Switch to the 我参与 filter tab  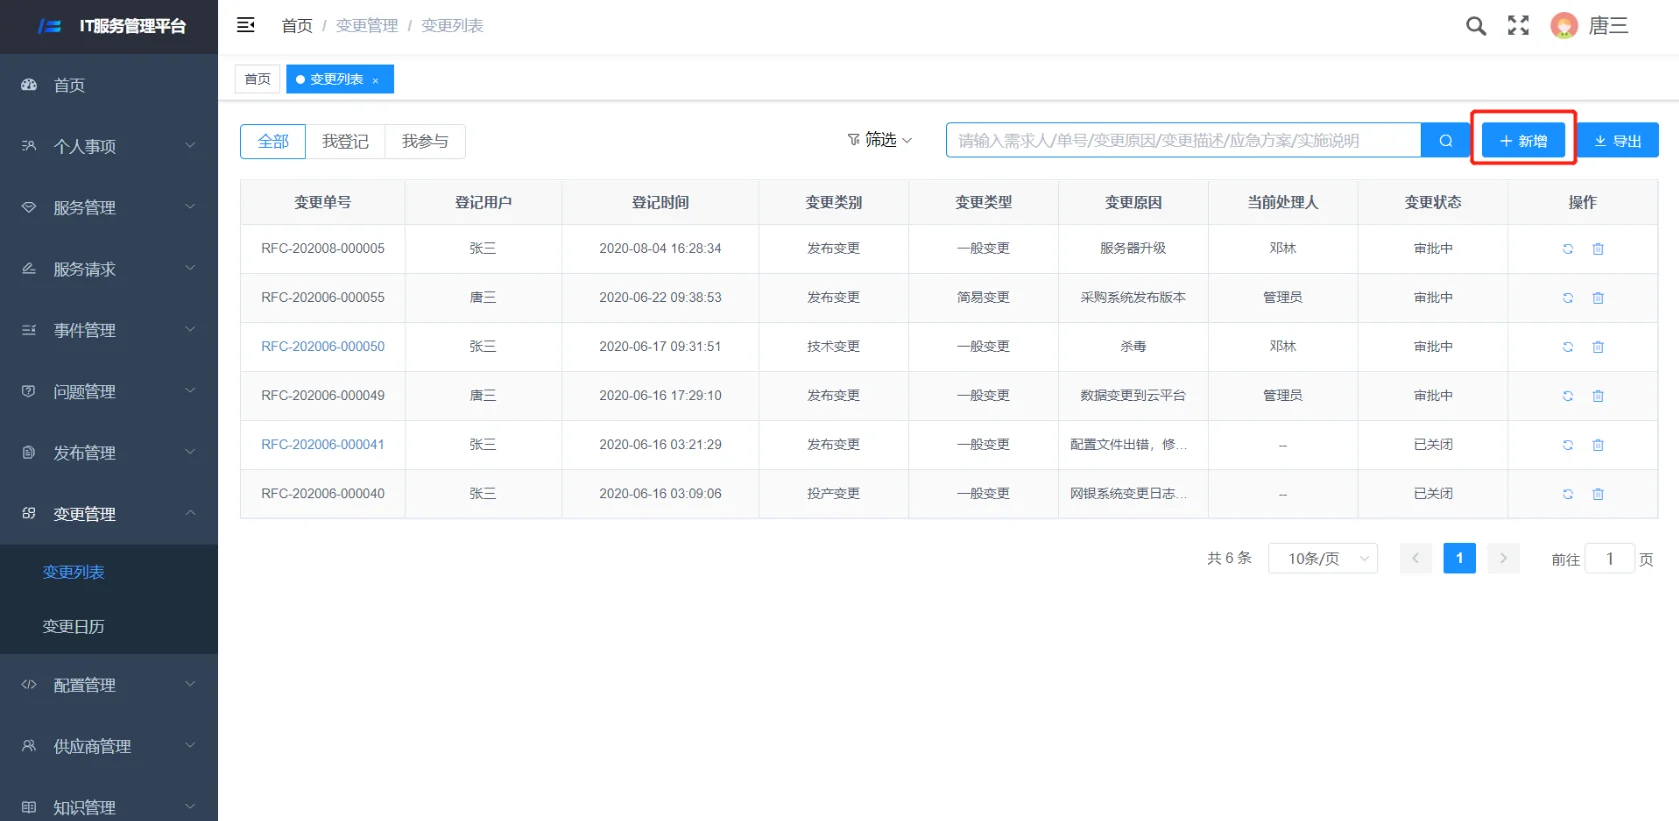point(425,141)
